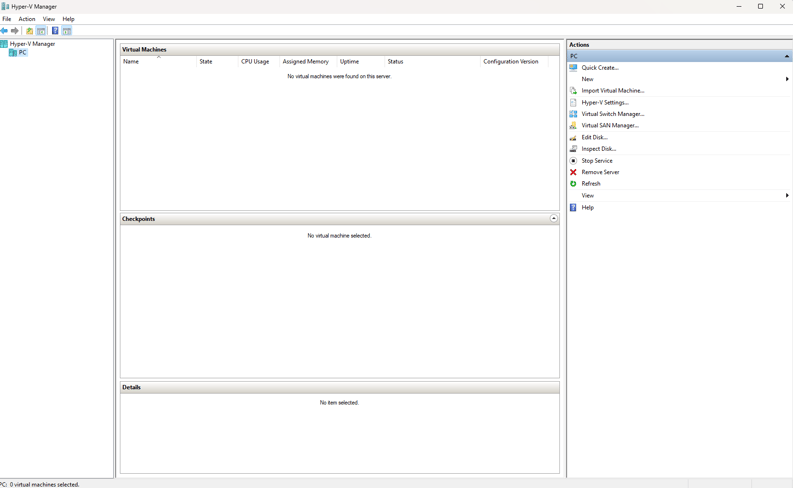Toggle the Show/Hide Console Tree toolbar icon

point(41,31)
